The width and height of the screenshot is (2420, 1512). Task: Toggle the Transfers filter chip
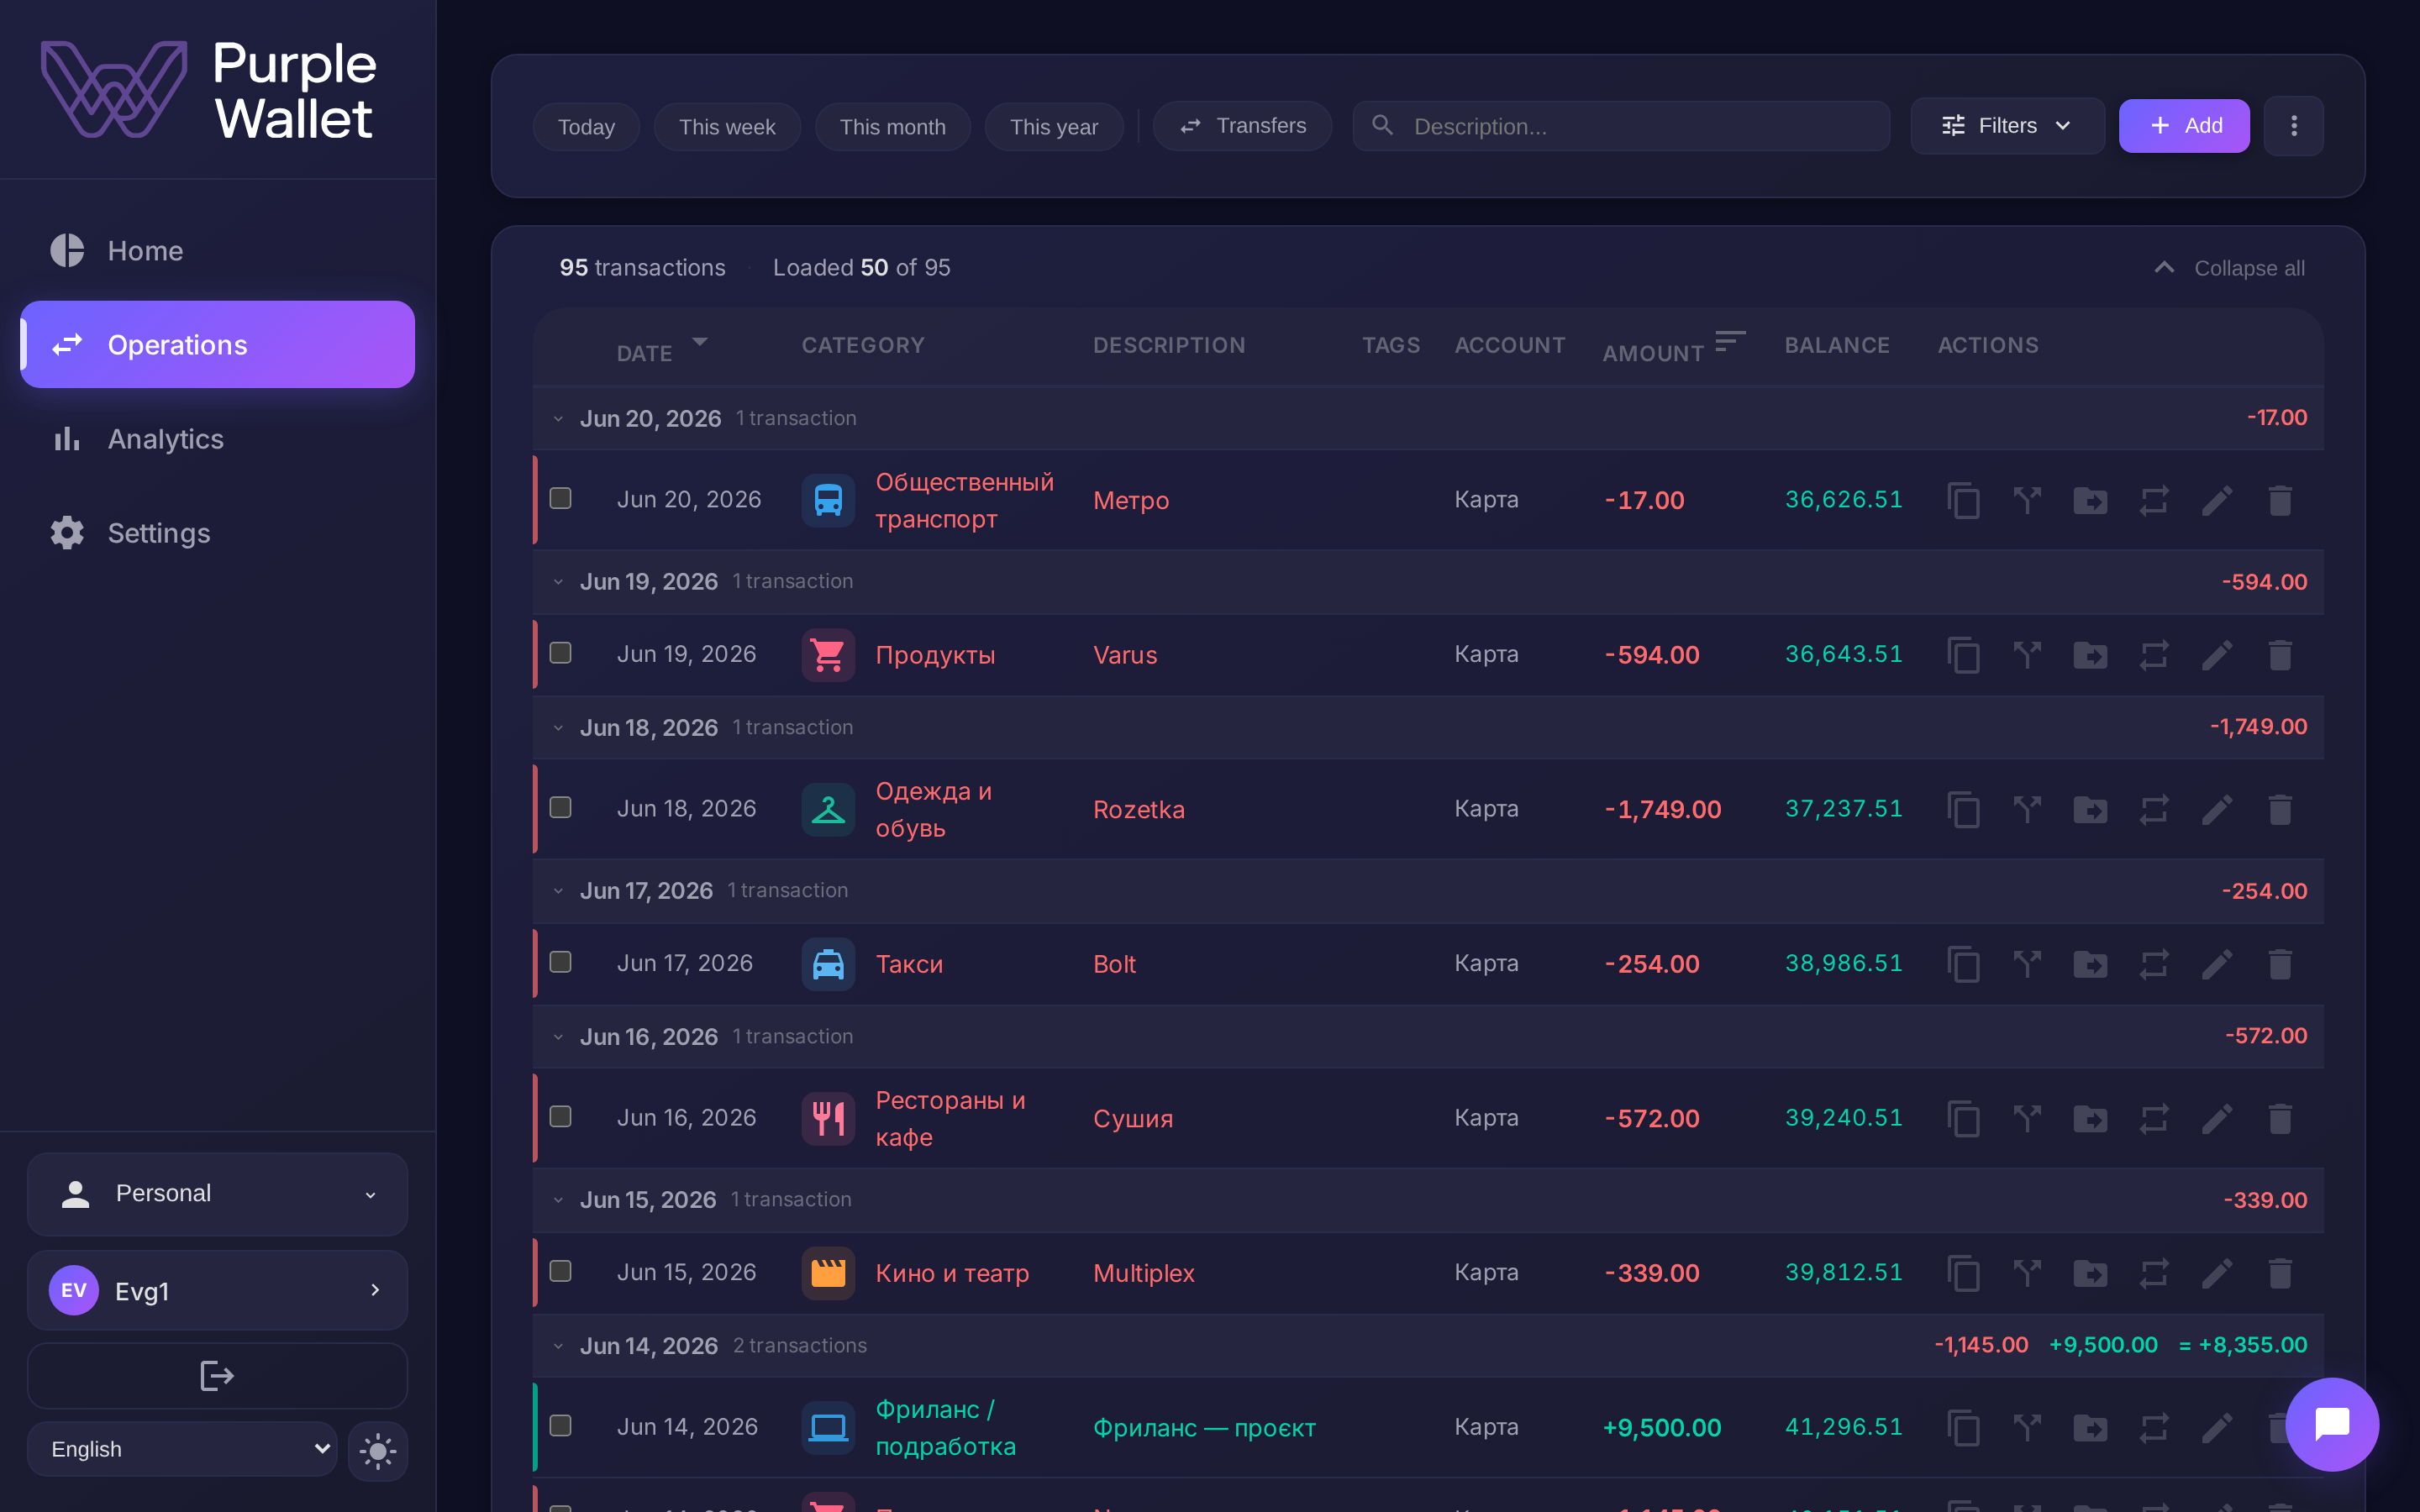click(x=1242, y=126)
